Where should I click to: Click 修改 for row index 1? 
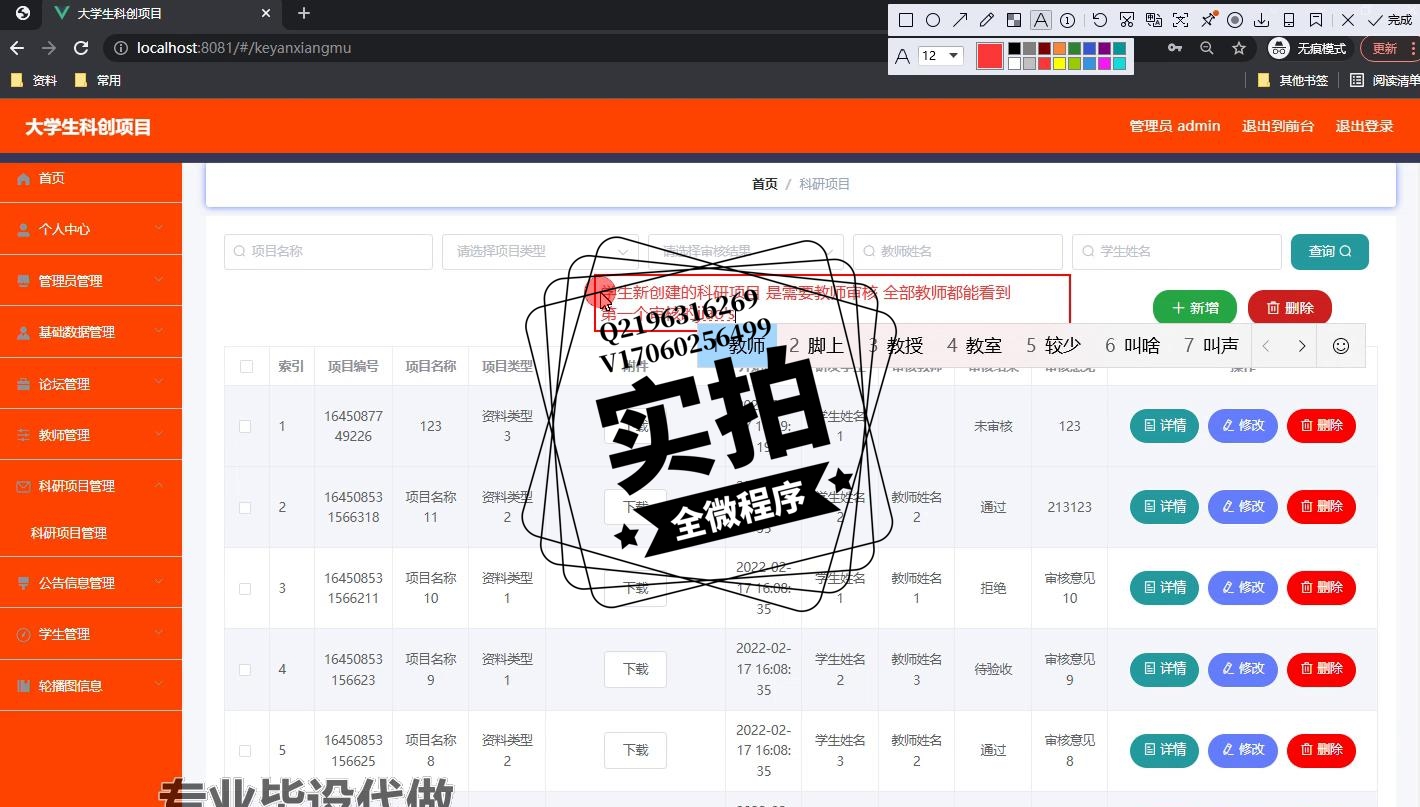(1243, 426)
